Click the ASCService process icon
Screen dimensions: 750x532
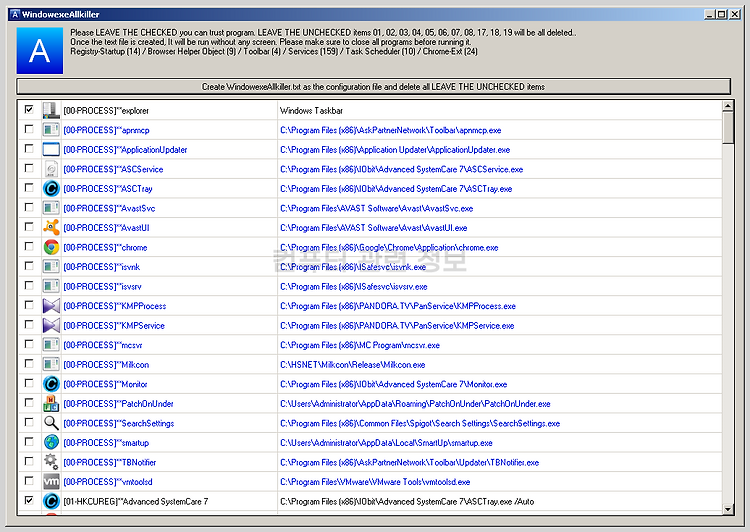(51, 169)
